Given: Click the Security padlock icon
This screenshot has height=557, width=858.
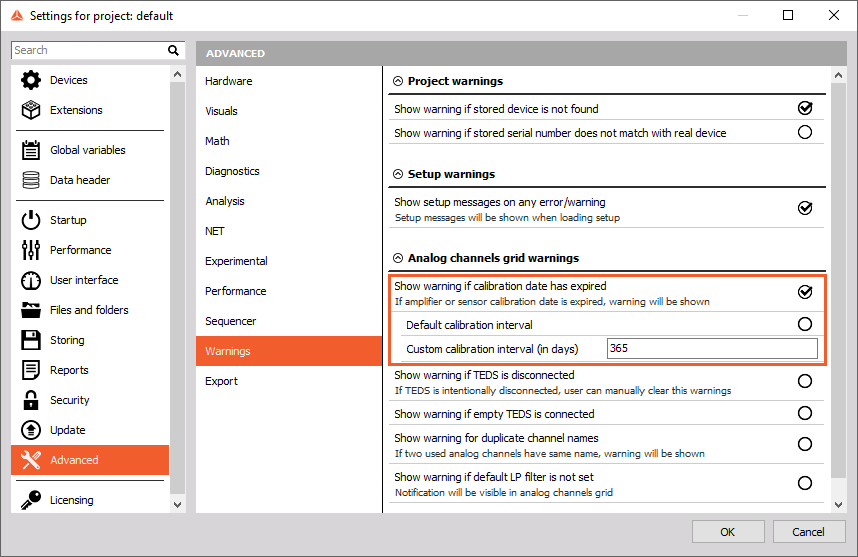Looking at the screenshot, I should pos(31,400).
